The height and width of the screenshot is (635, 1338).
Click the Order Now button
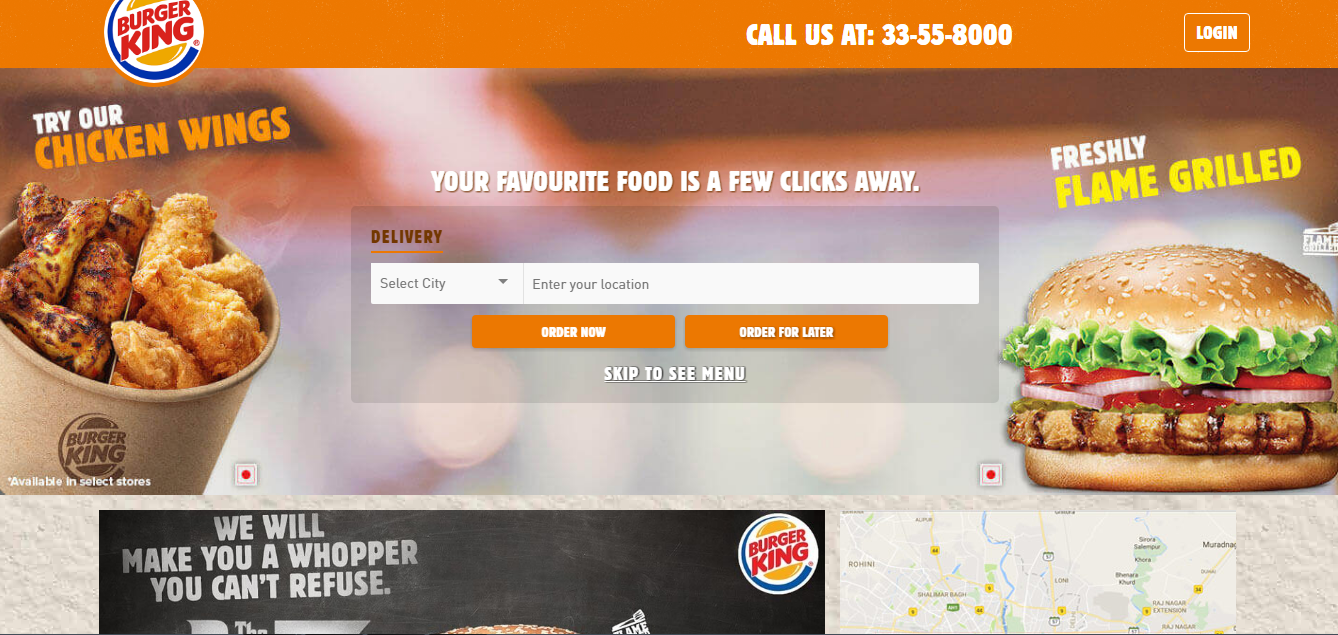(573, 332)
